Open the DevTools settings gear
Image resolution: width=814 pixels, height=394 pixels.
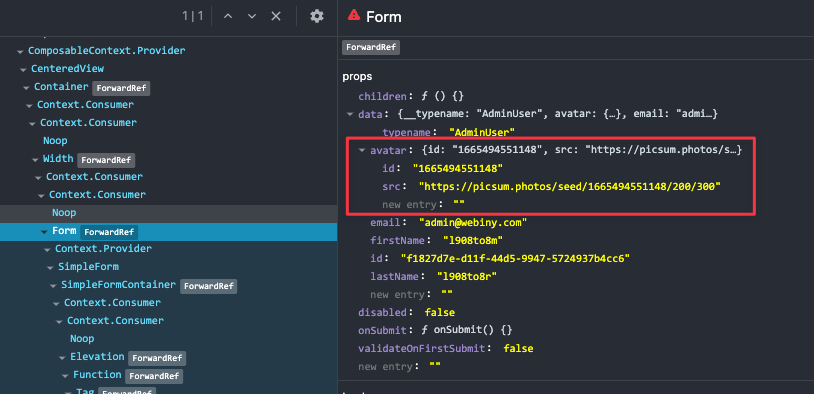pyautogui.click(x=317, y=17)
